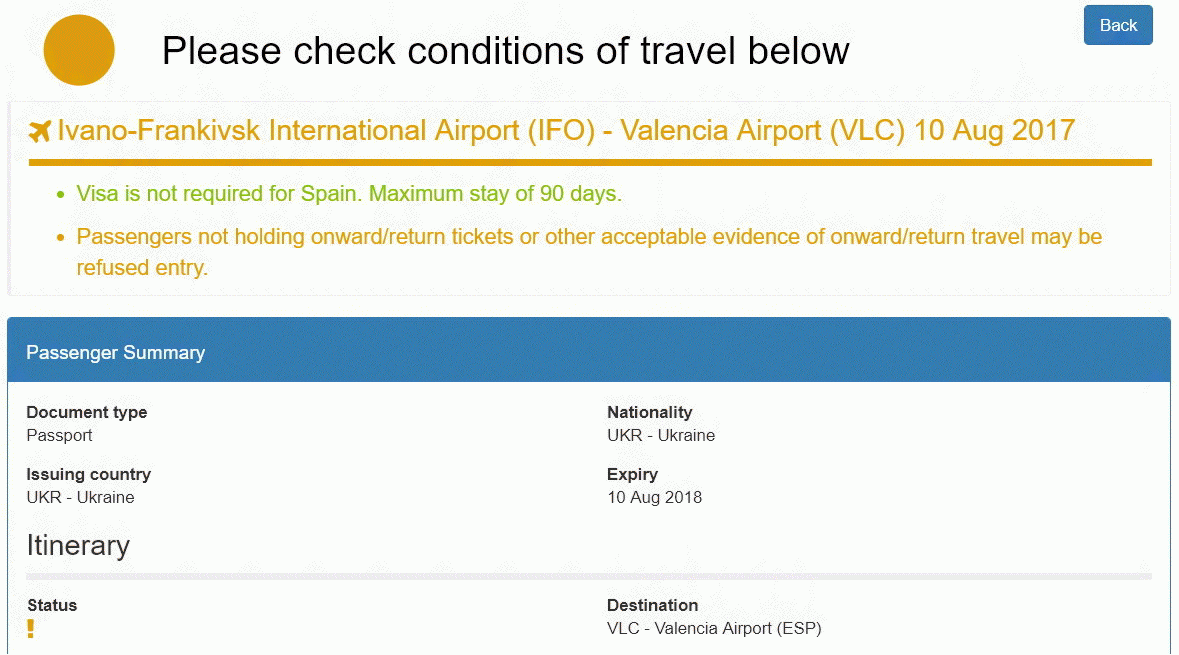
Task: Click the Status label in Itinerary
Action: point(52,605)
